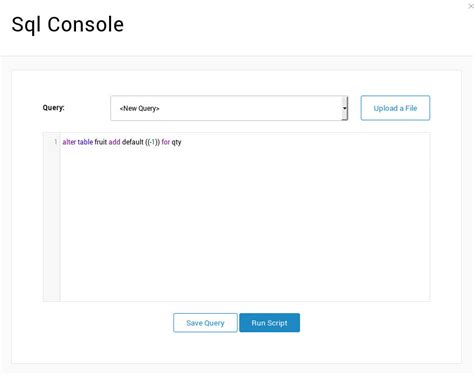Click the Save Query button
Screen dimensions: 474x375
205,323
